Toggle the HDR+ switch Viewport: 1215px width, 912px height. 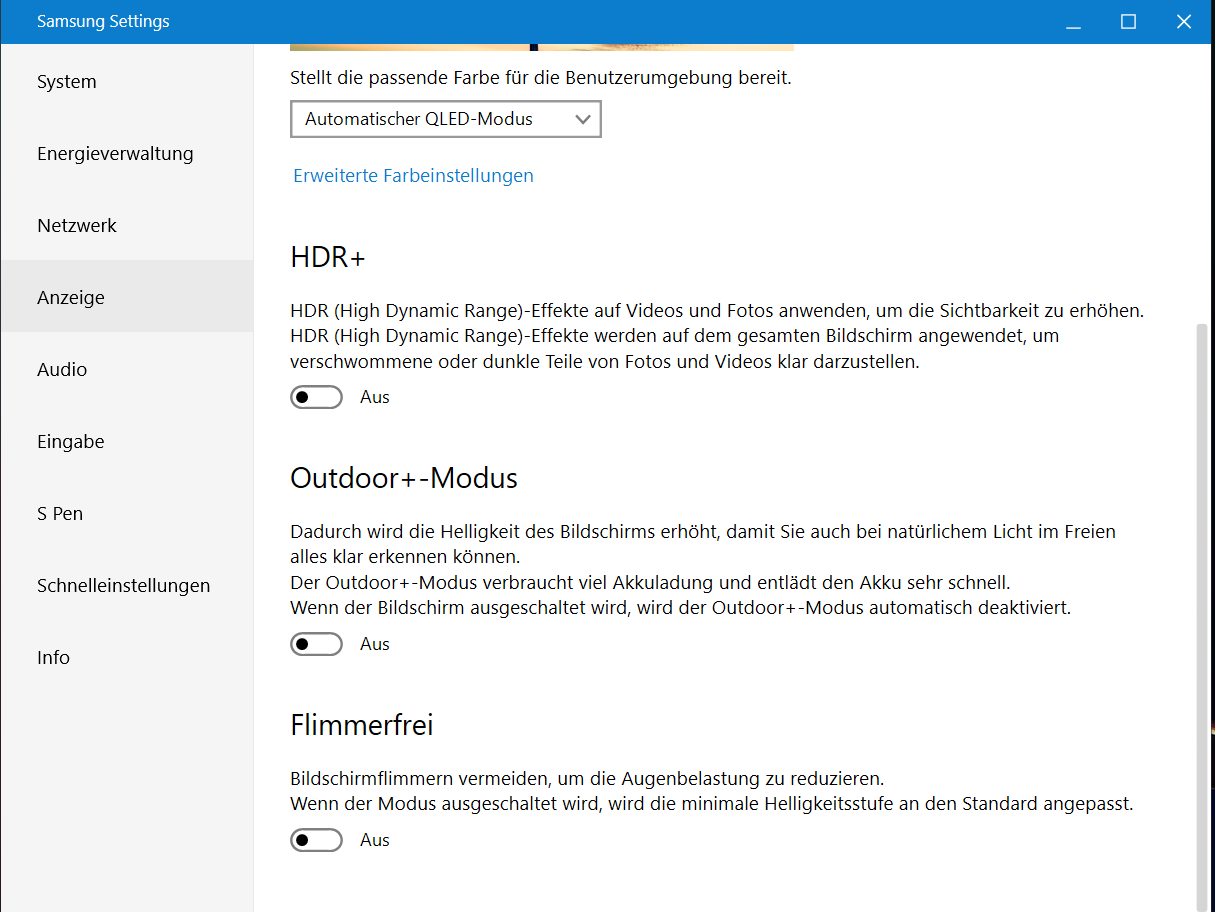coord(316,397)
